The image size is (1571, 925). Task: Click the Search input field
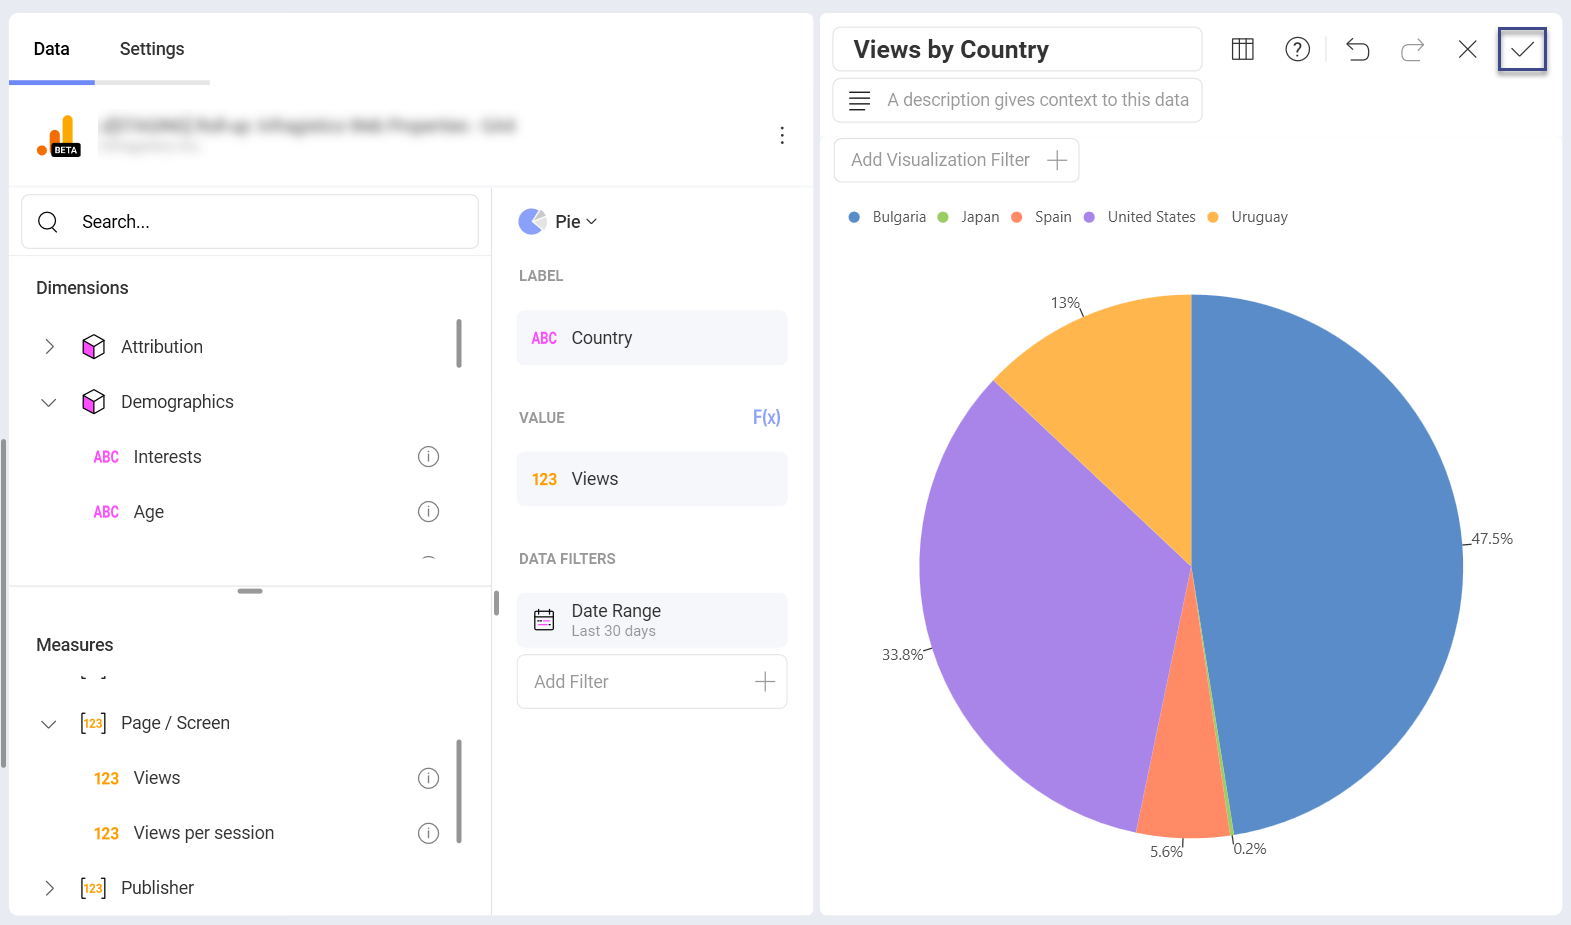[x=250, y=221]
